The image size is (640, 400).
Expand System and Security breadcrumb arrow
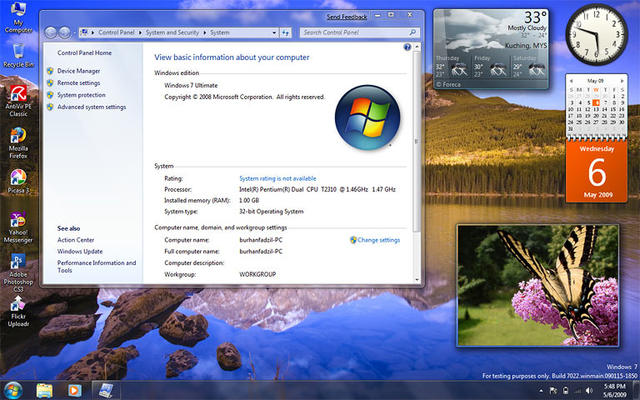(205, 33)
